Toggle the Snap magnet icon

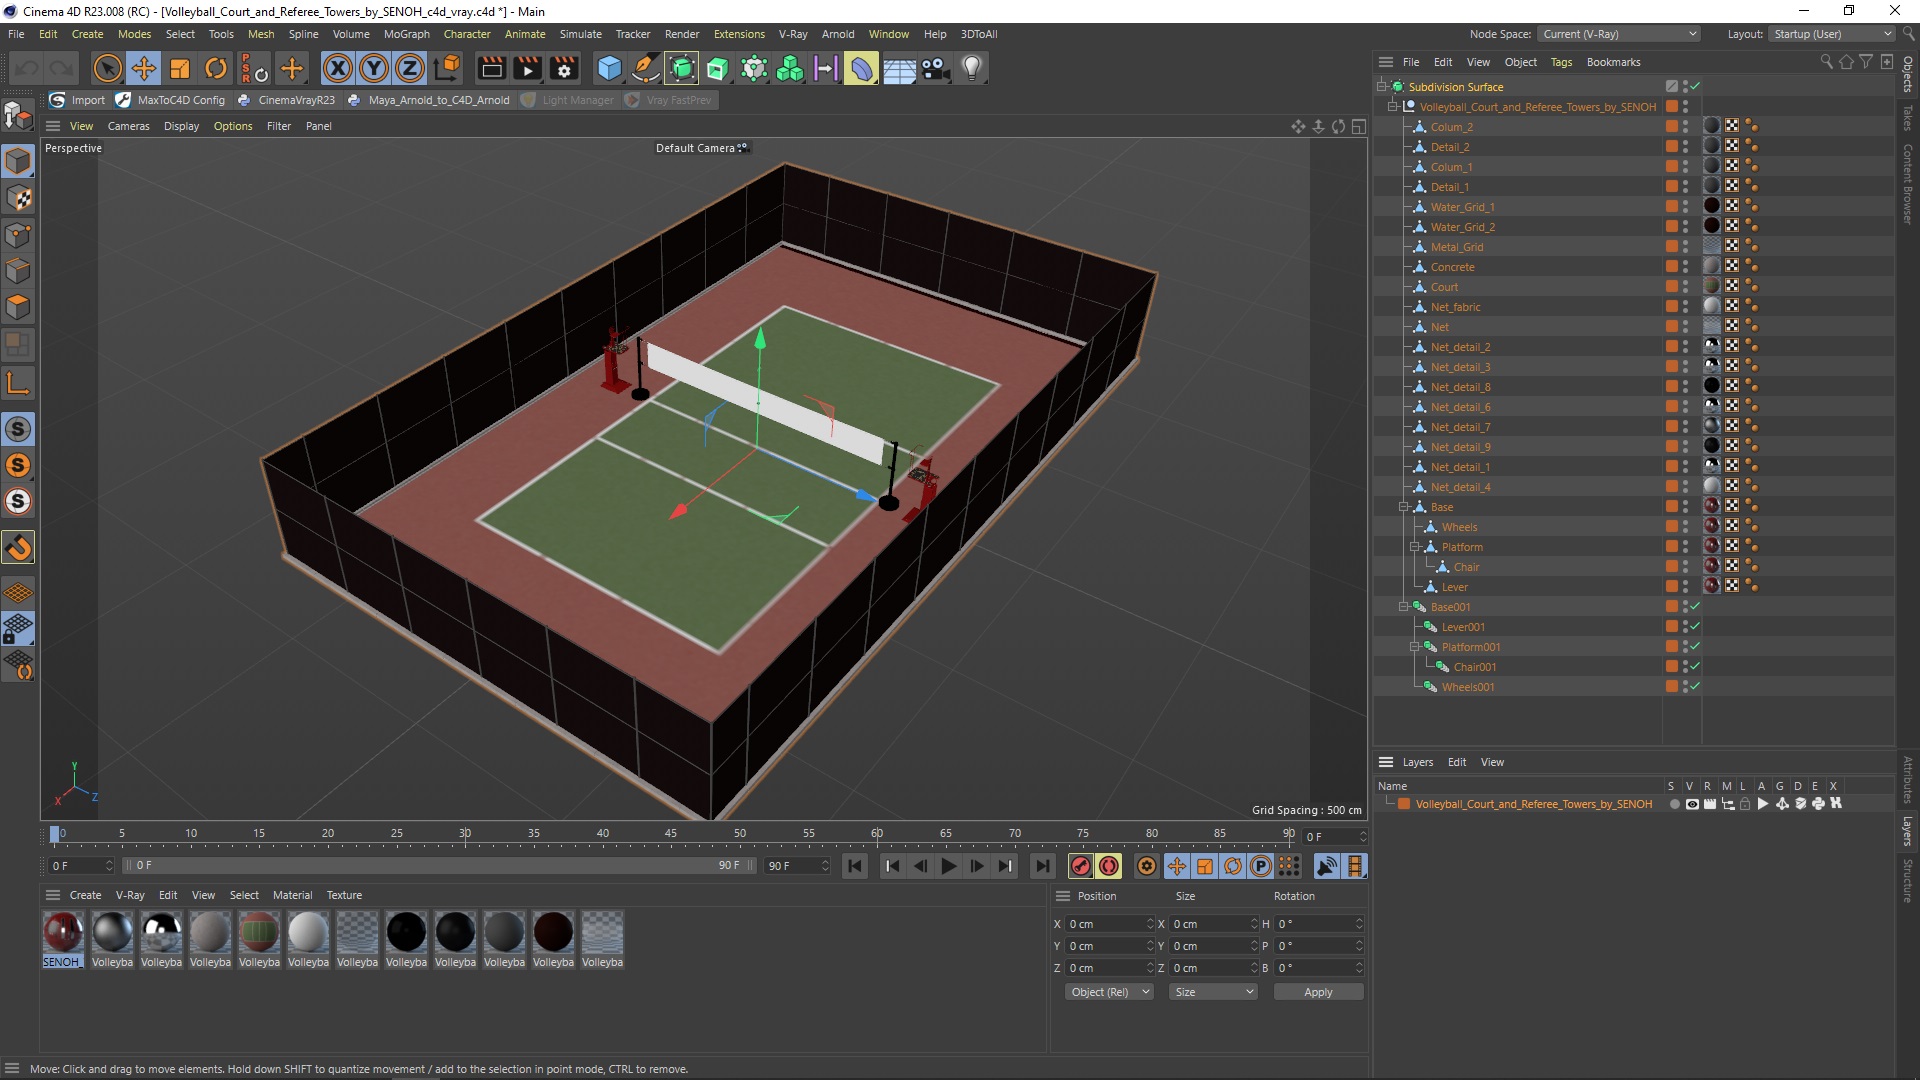click(18, 548)
